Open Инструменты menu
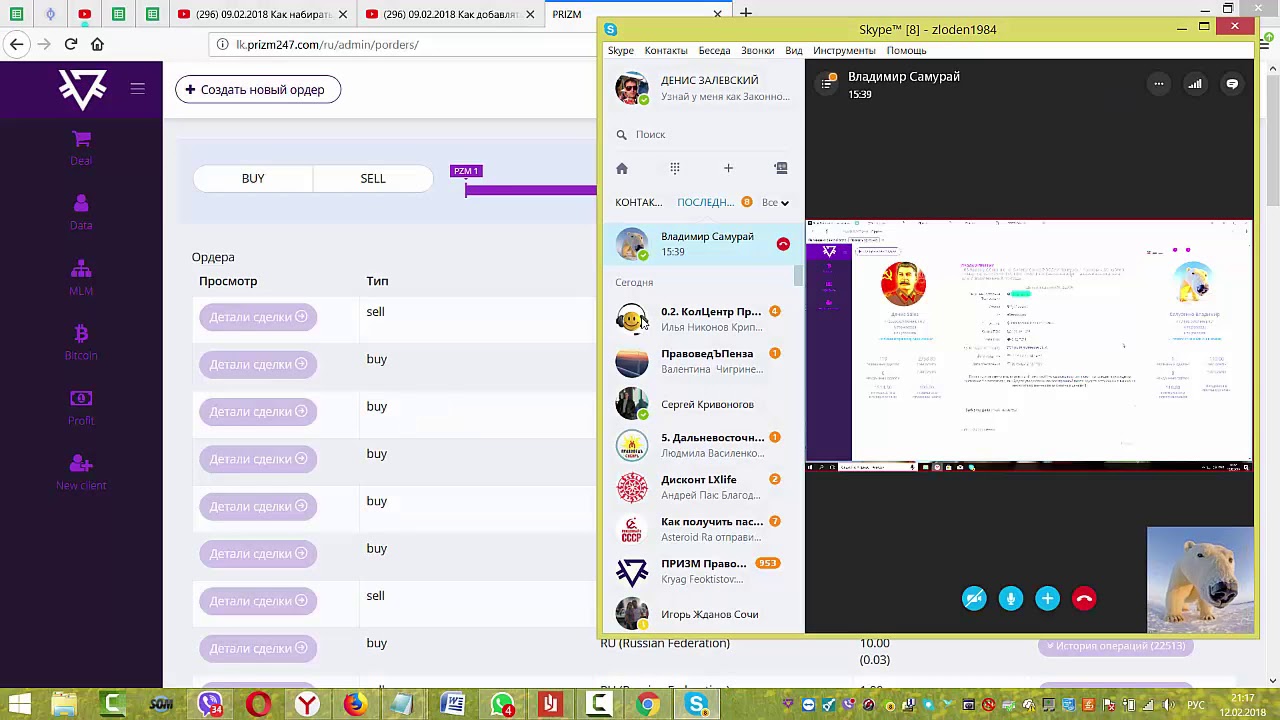 point(844,50)
